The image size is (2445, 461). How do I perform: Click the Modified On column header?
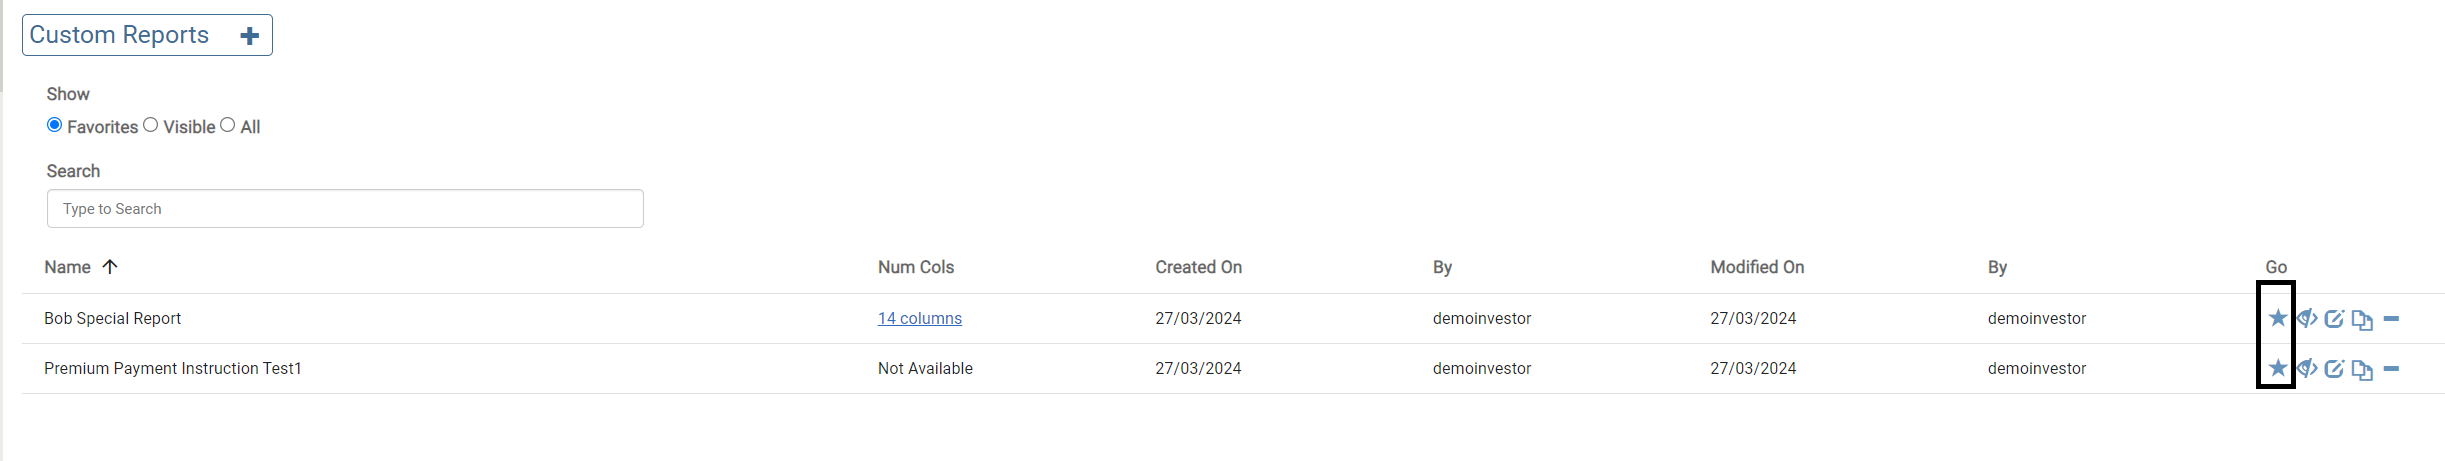point(1756,267)
